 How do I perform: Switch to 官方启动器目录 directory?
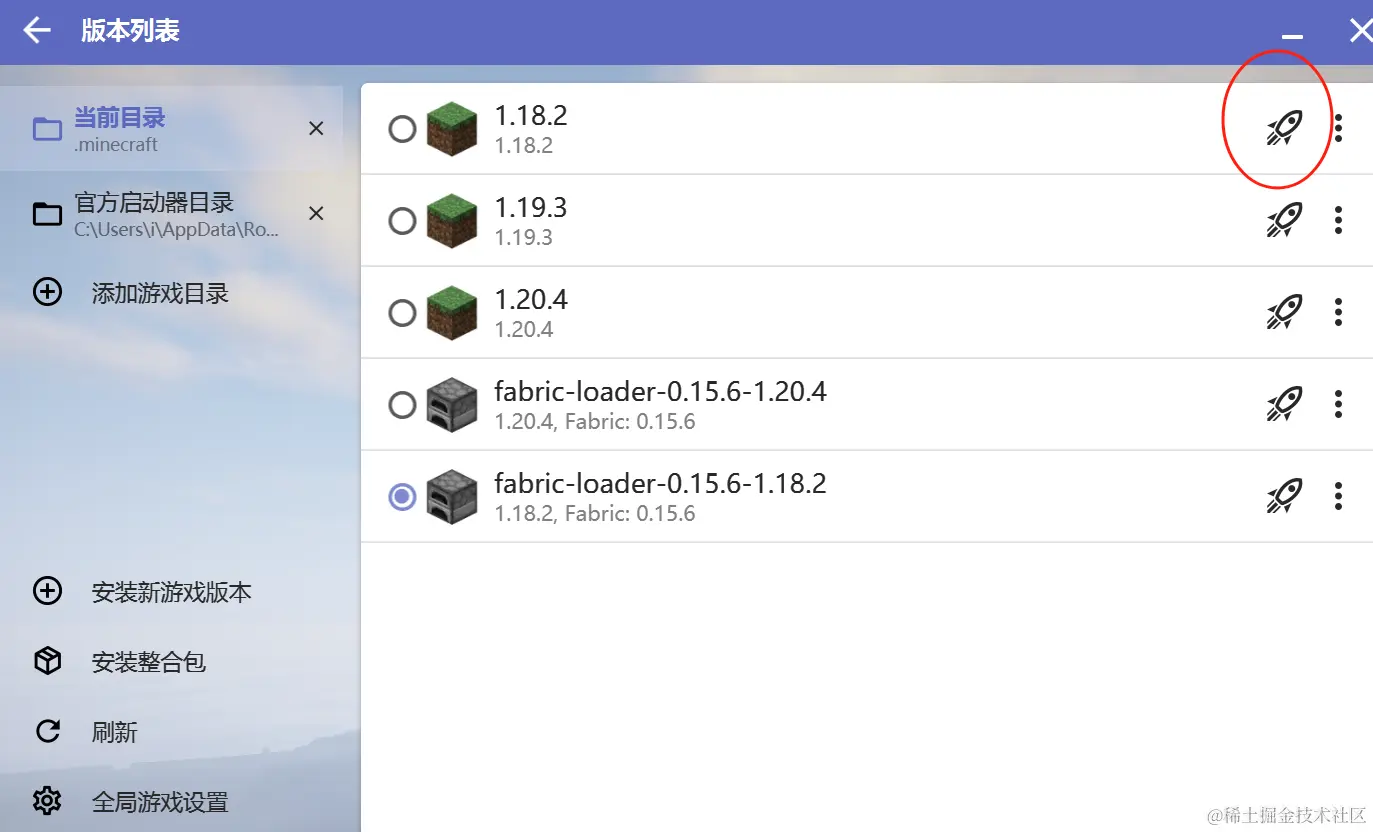[x=171, y=213]
